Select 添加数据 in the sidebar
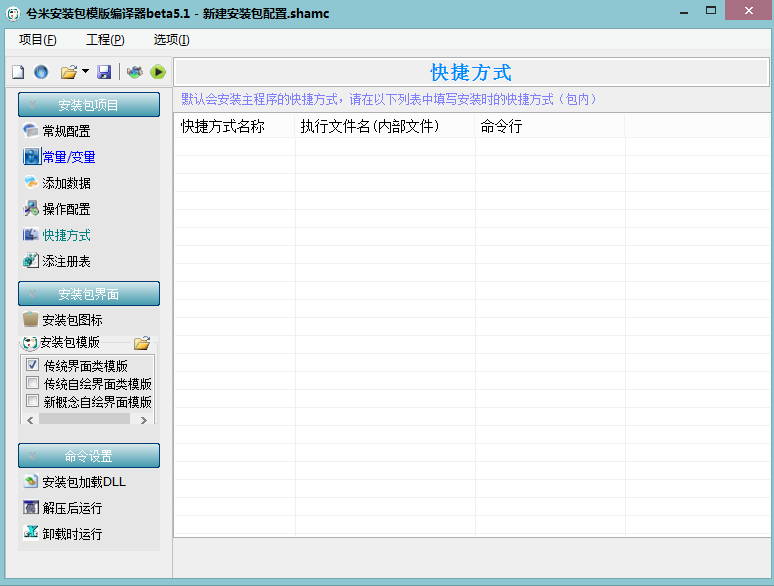This screenshot has width=774, height=586. coord(66,183)
